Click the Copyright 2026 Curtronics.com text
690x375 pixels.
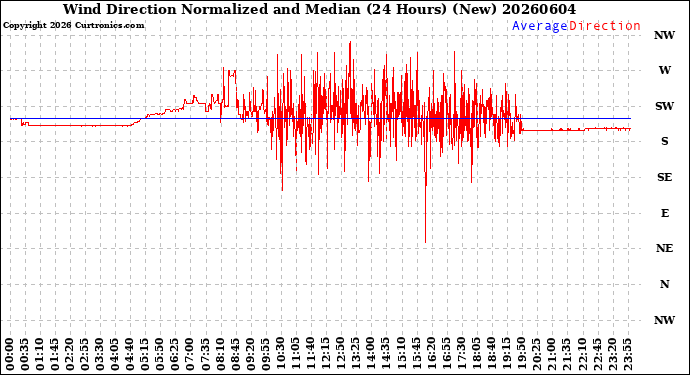[x=73, y=26]
